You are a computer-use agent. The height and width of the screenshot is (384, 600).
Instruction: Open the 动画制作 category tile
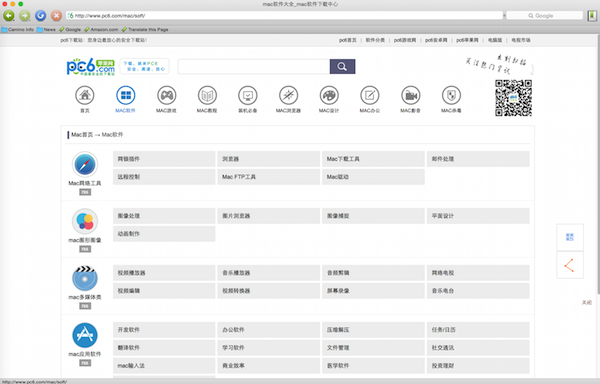(x=164, y=234)
